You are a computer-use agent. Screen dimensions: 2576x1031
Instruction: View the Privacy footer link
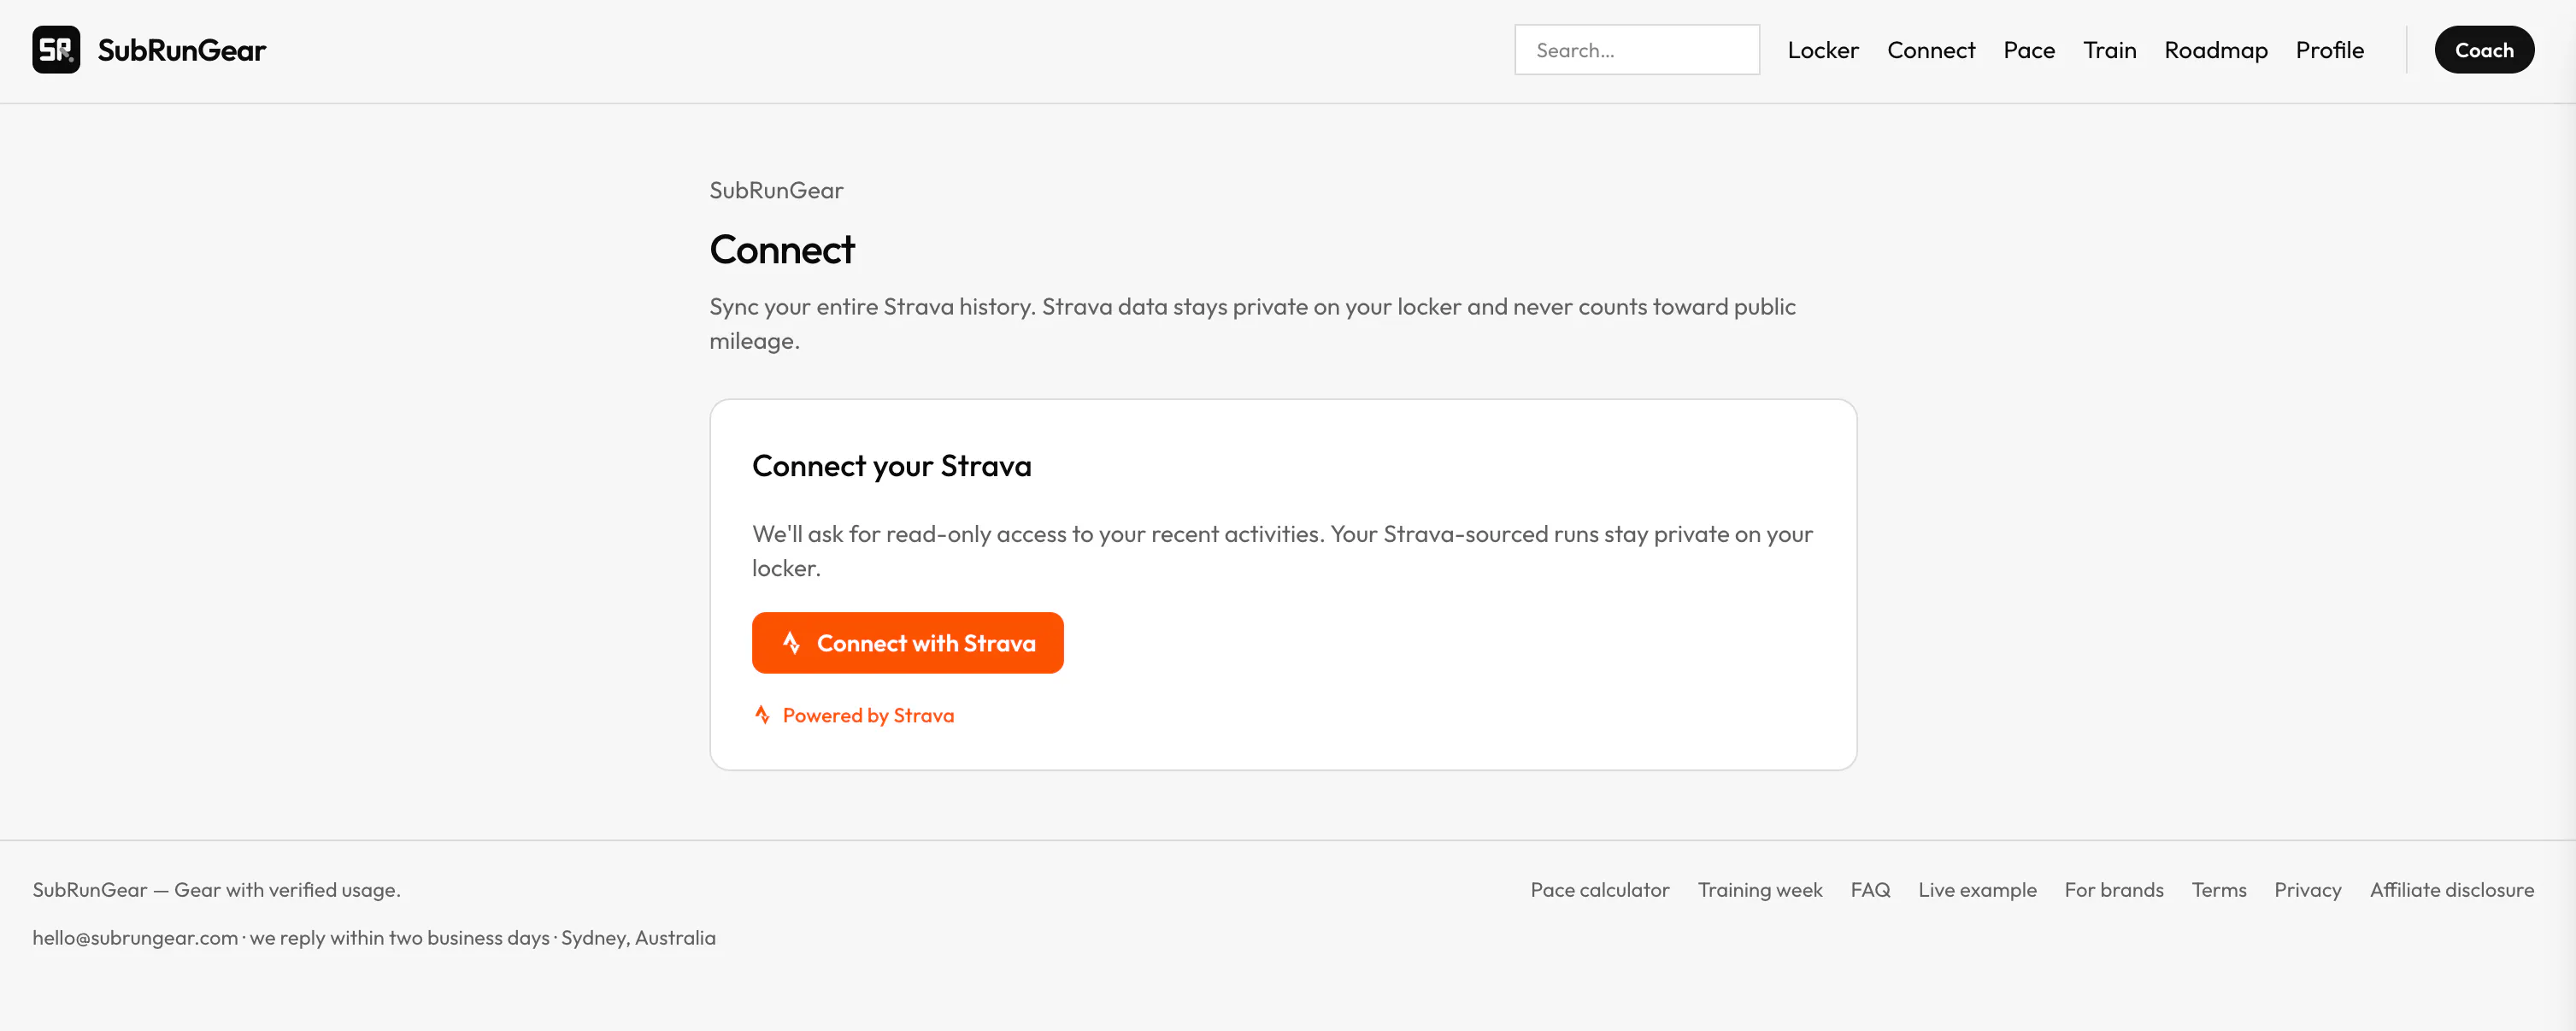2307,890
